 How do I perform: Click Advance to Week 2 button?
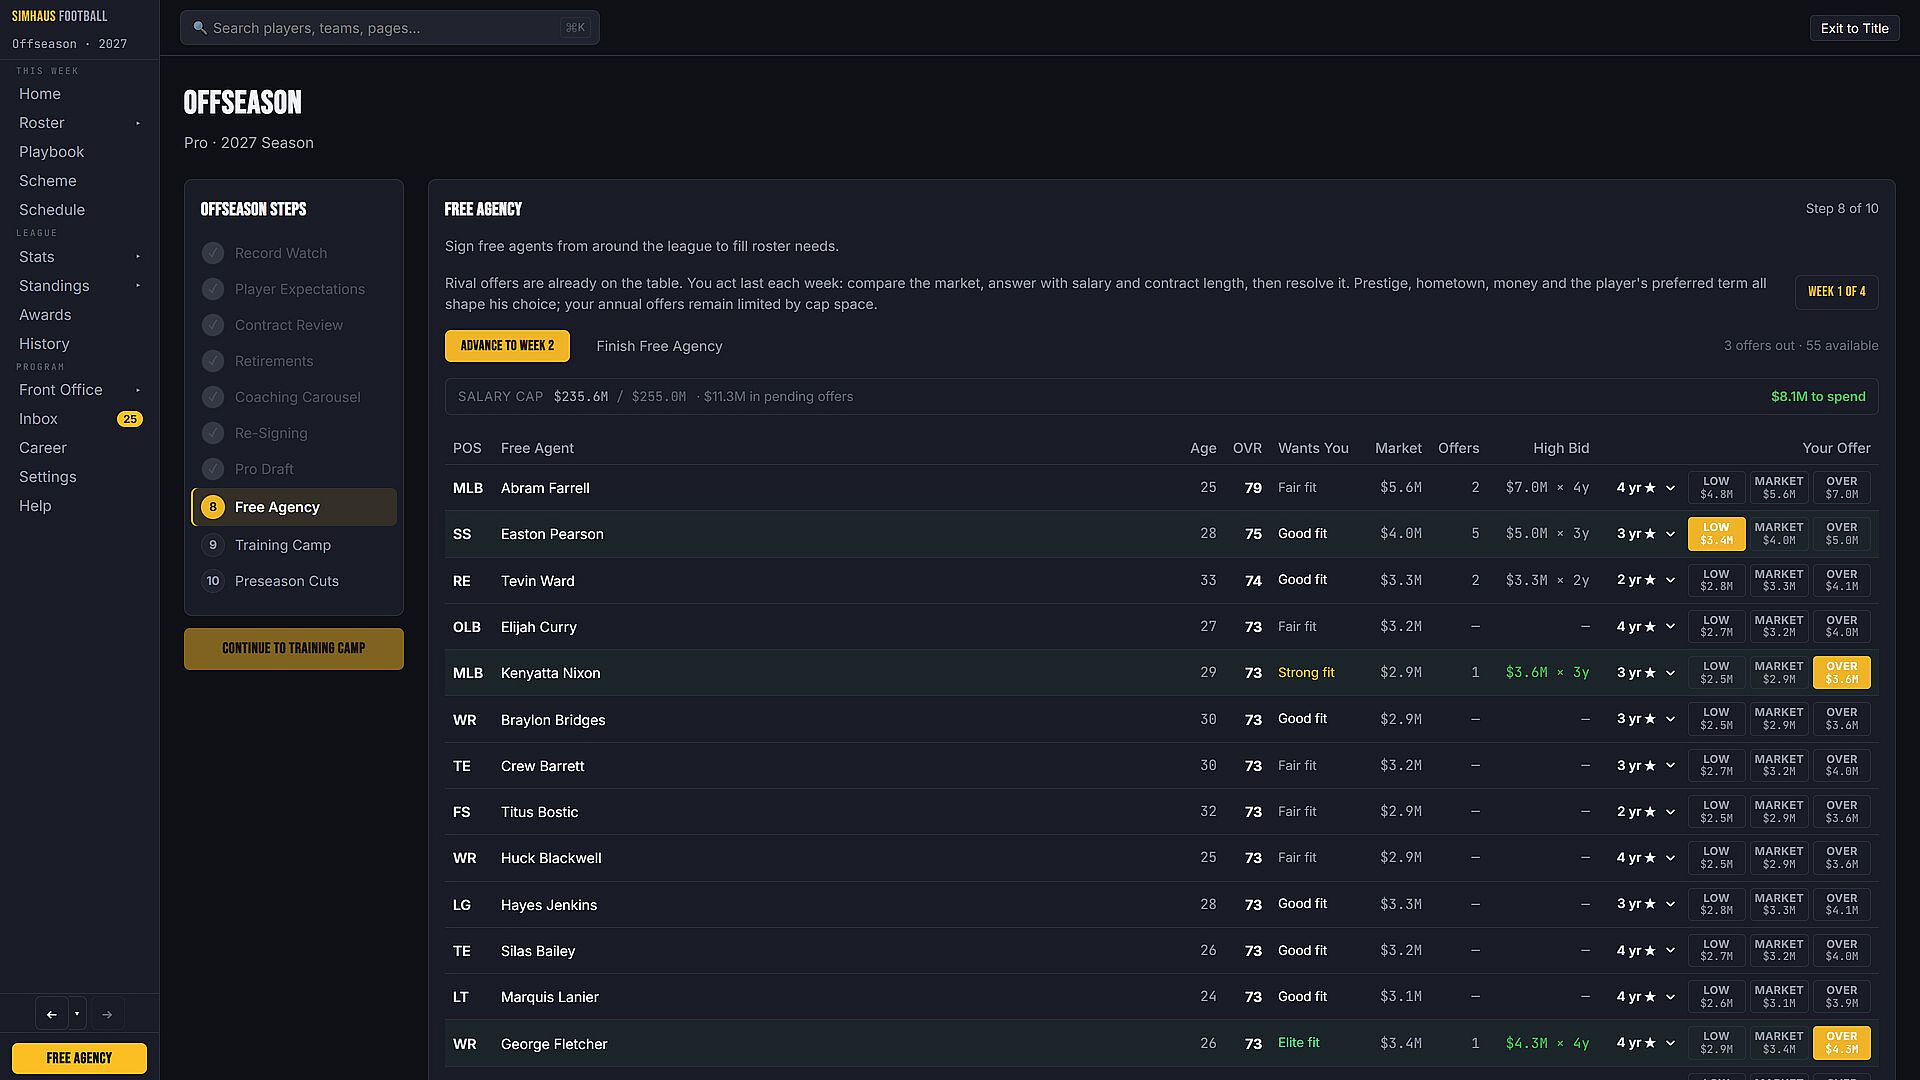pyautogui.click(x=507, y=346)
